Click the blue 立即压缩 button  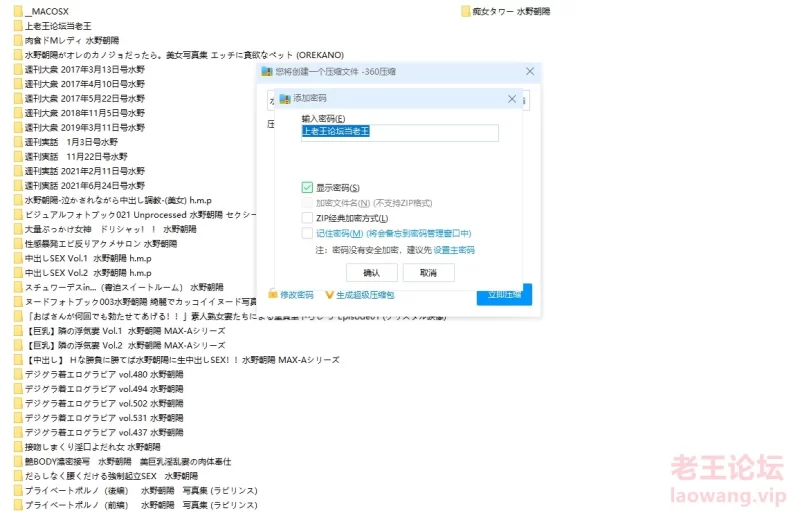pos(504,295)
